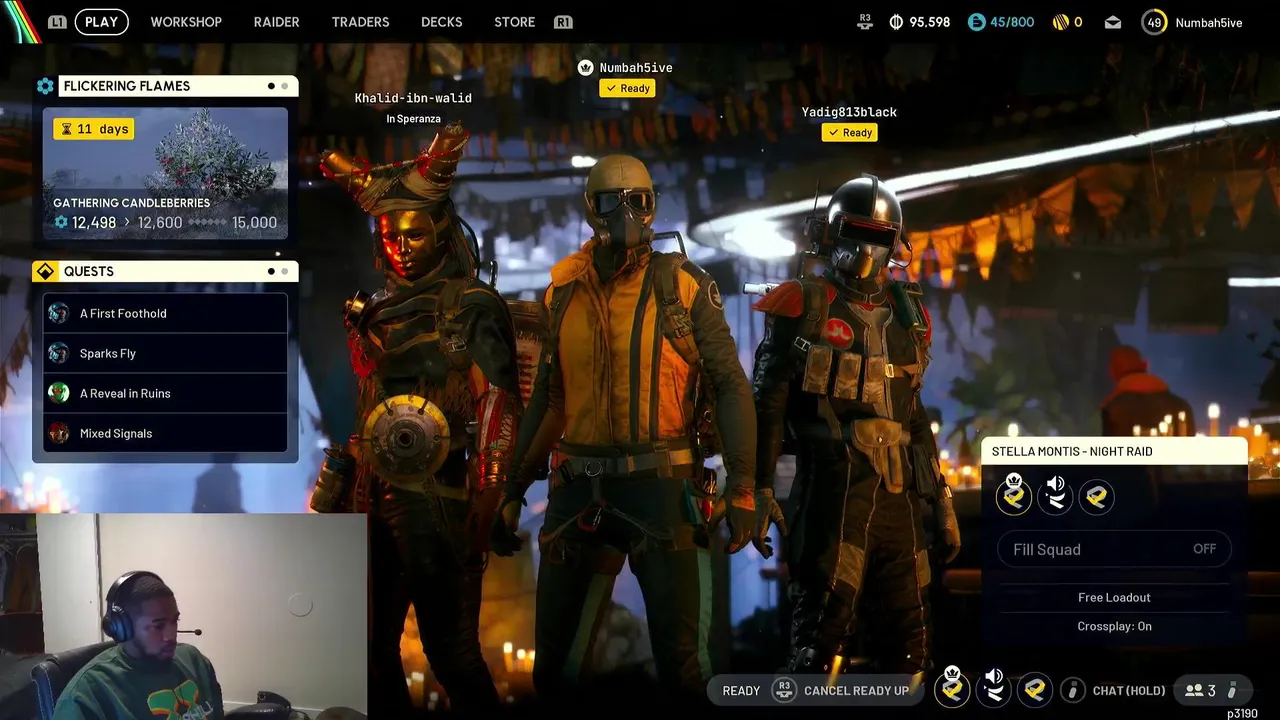Open the TRADERS tab

360,22
